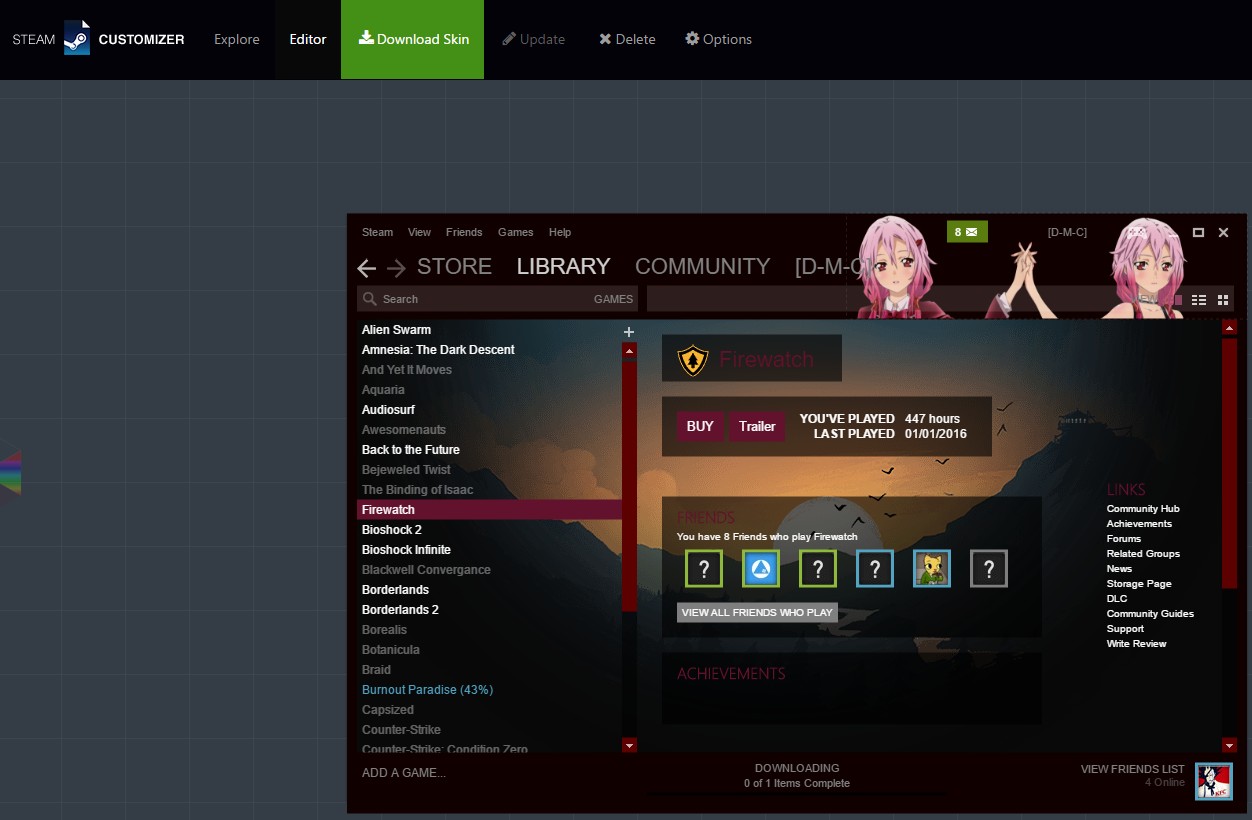The image size is (1252, 820).
Task: Click the friends list avatar icon
Action: pyautogui.click(x=1214, y=781)
